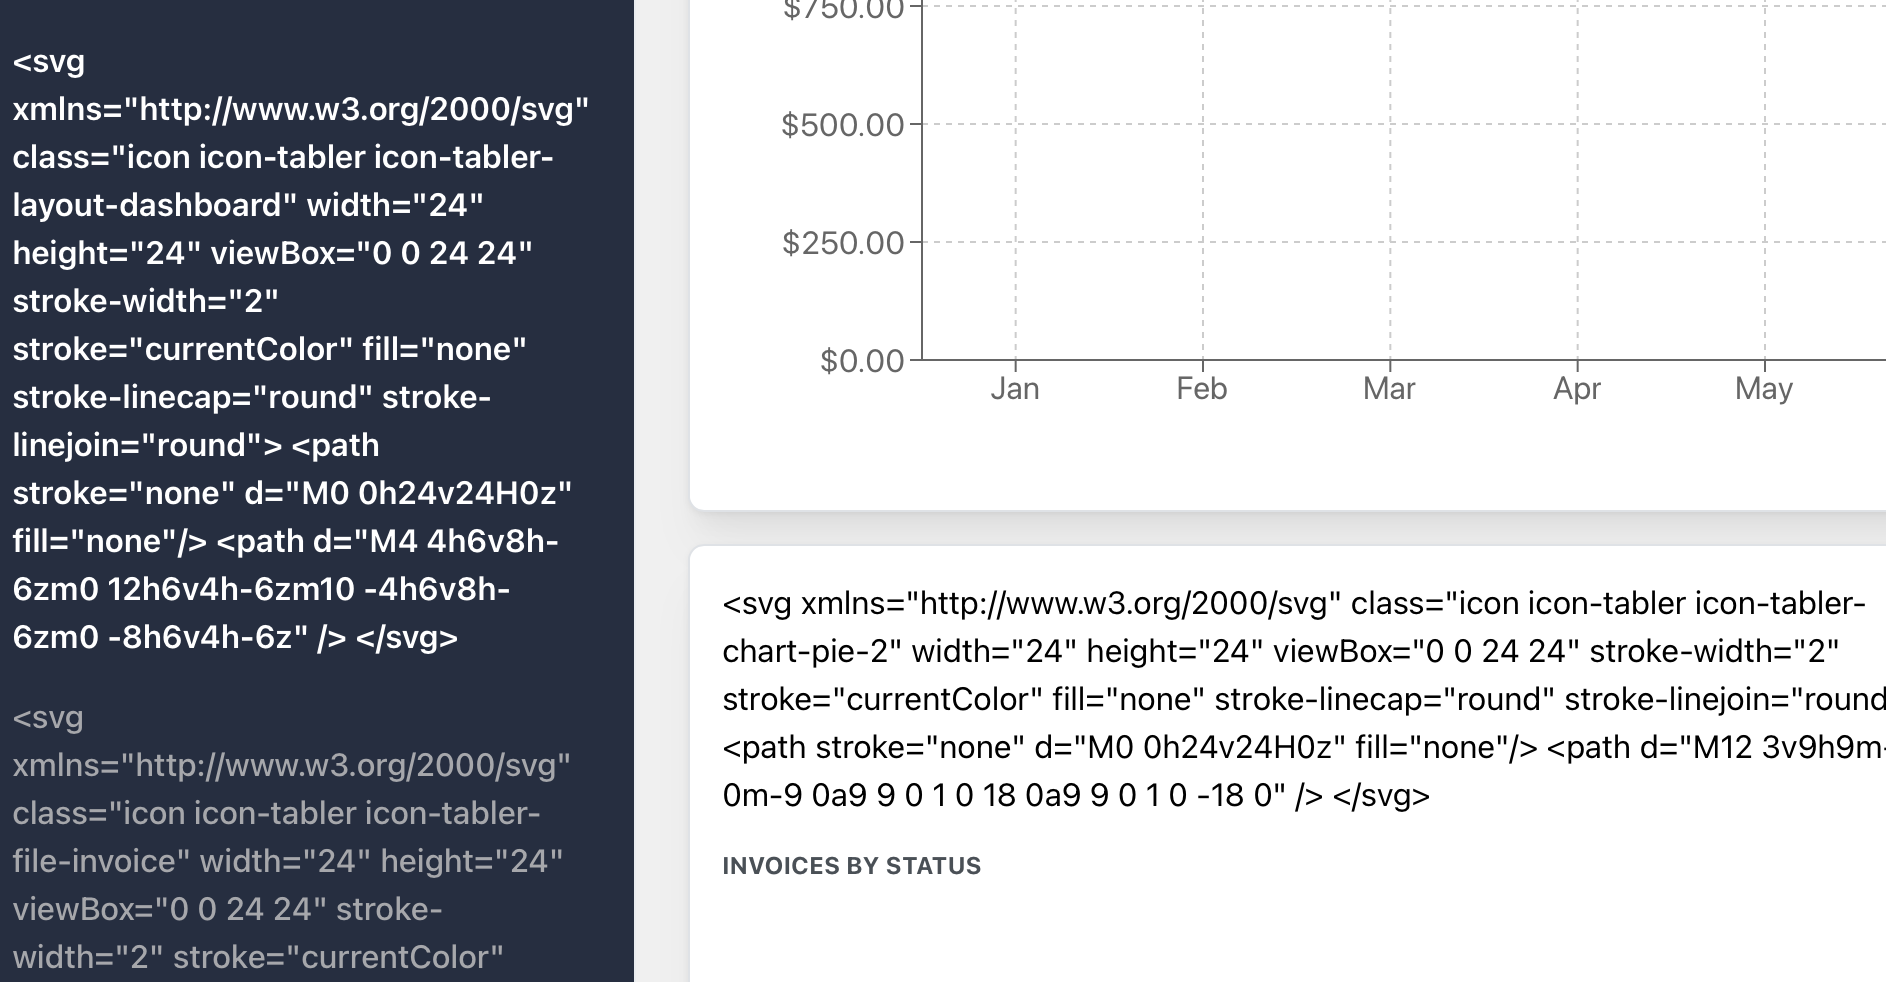Click the icon-tabler-layout-dashboard class text
Image resolution: width=1886 pixels, height=982 pixels.
coord(280,180)
